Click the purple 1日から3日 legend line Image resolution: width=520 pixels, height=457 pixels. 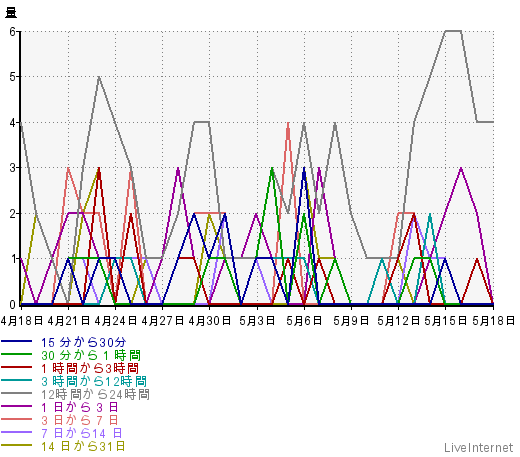(16, 406)
